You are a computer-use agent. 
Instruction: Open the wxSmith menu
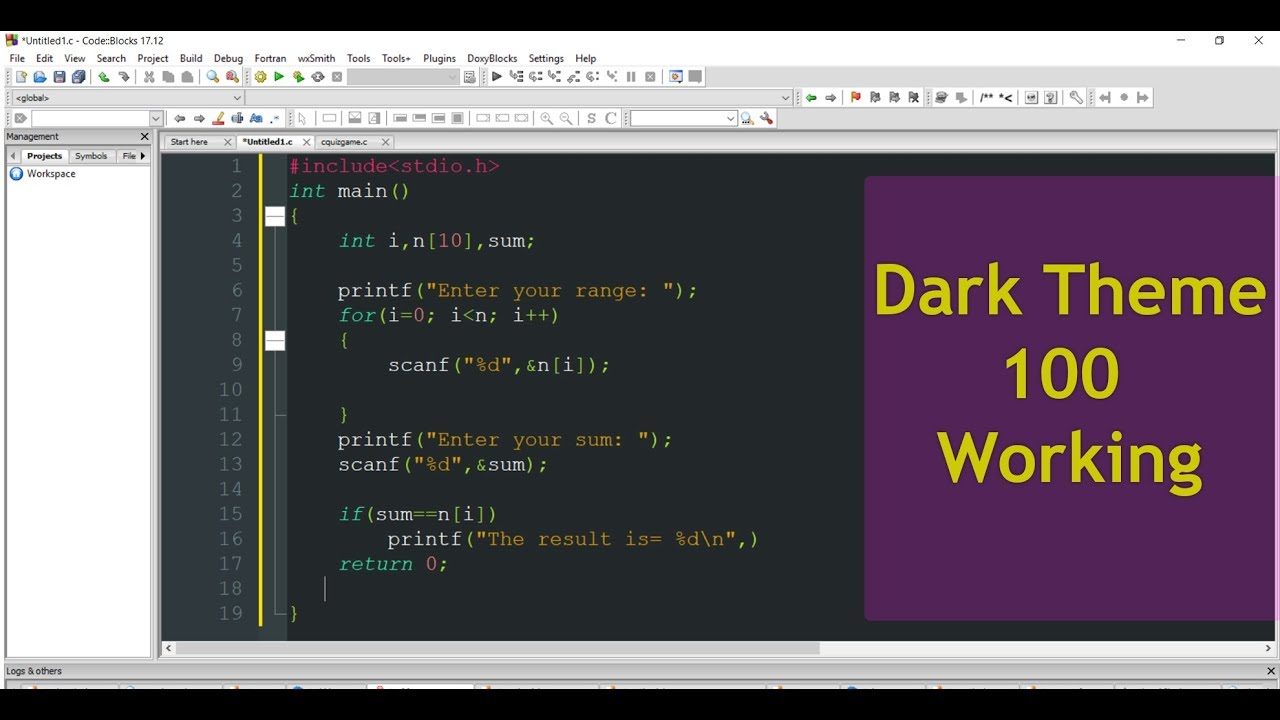pyautogui.click(x=316, y=58)
